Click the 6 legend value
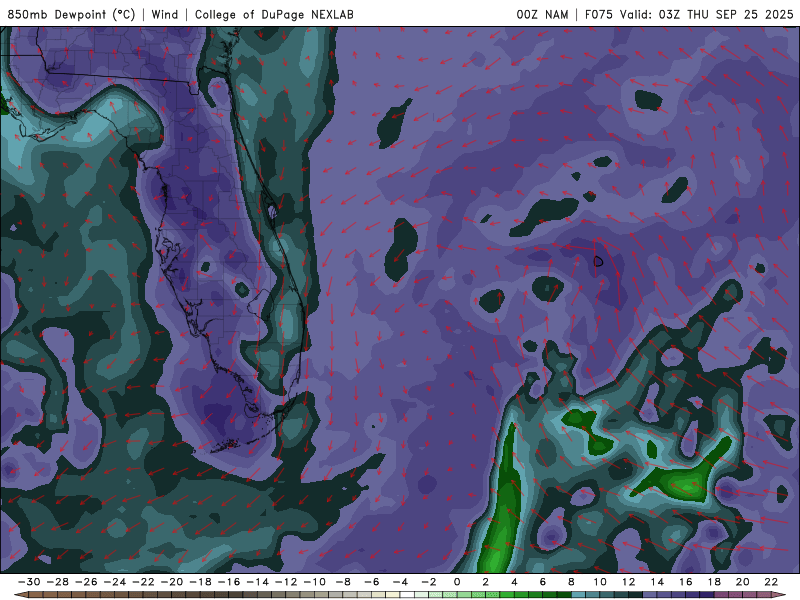The height and width of the screenshot is (600, 800). pos(542,582)
